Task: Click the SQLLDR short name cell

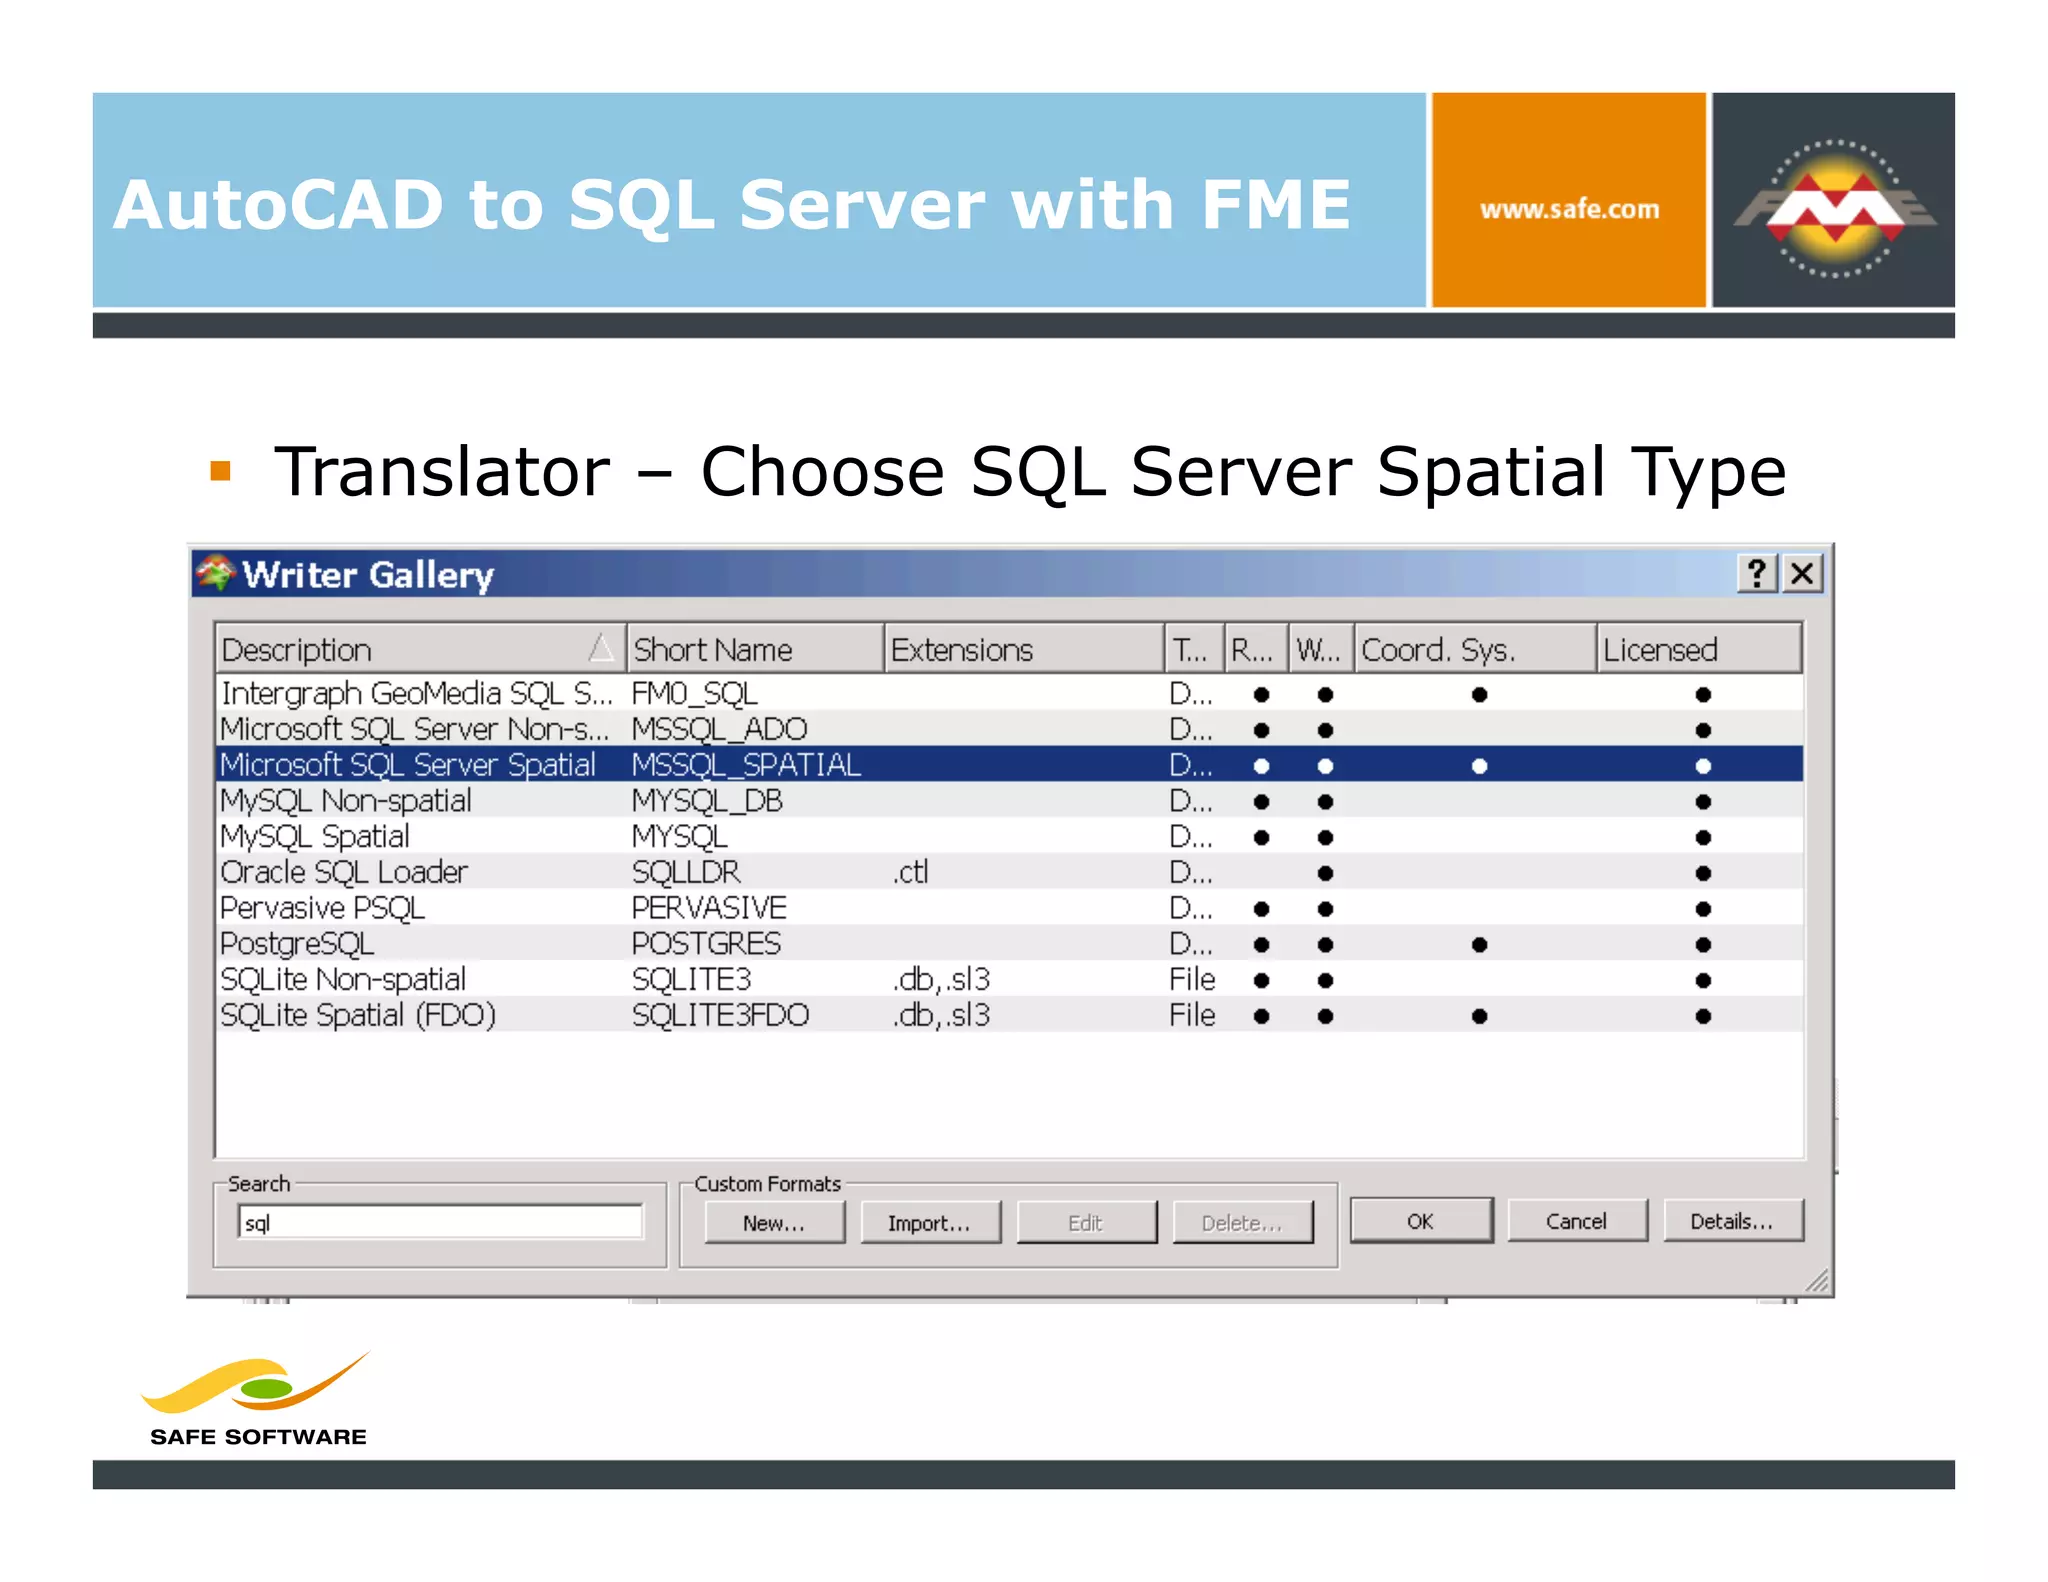Action: tap(686, 872)
